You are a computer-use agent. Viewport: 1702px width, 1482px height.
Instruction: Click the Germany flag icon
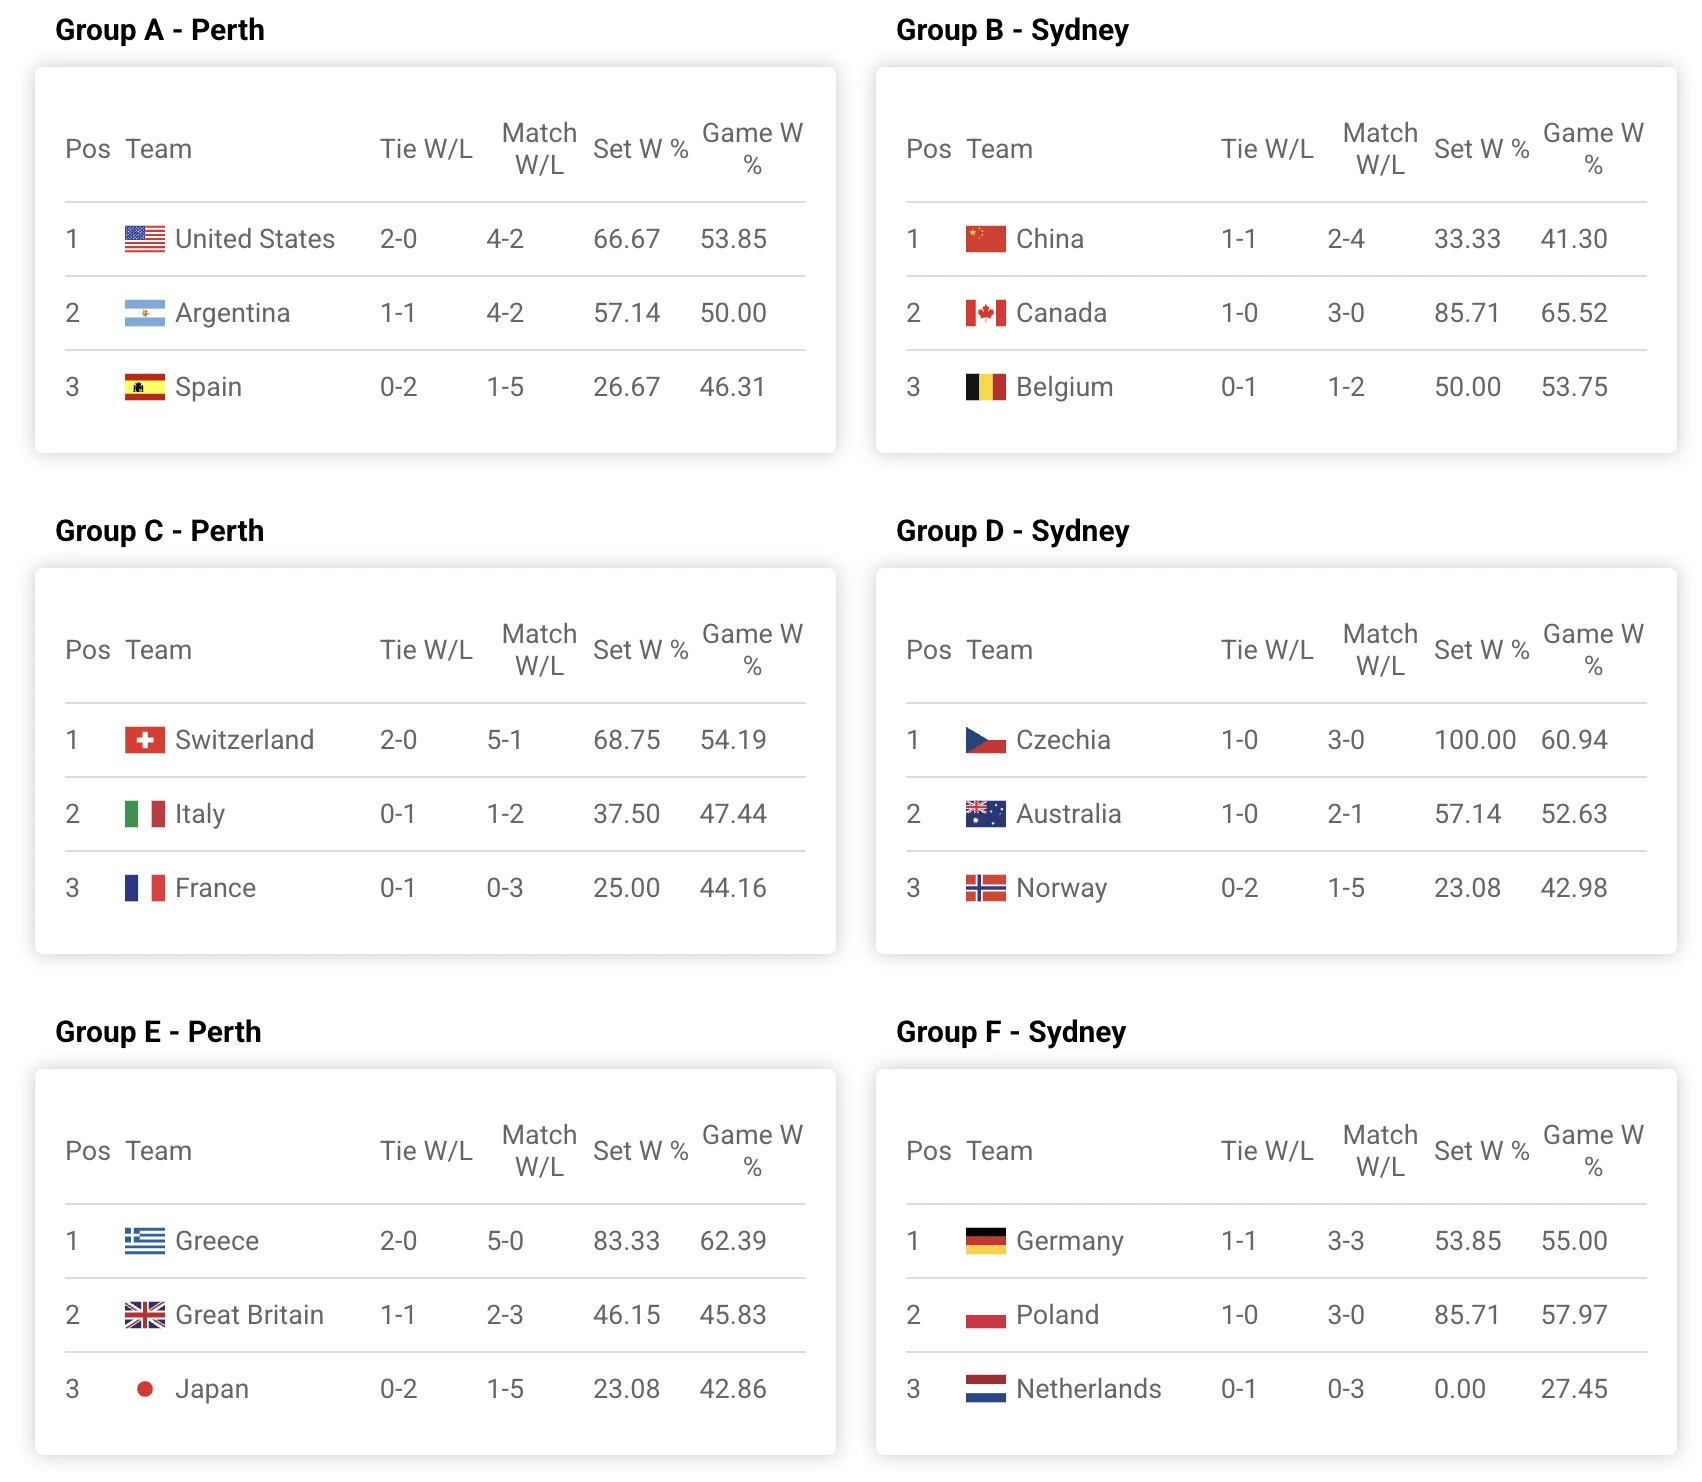(985, 1241)
